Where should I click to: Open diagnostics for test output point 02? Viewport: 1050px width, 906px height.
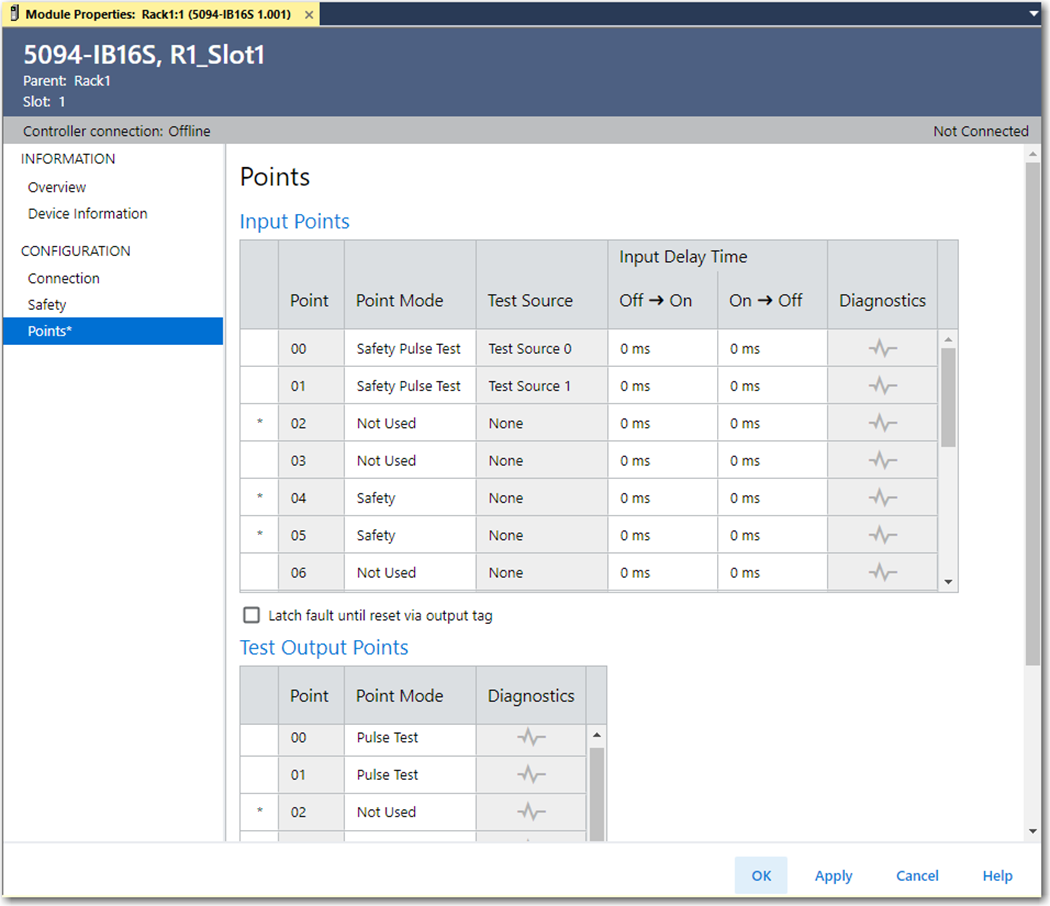[531, 812]
